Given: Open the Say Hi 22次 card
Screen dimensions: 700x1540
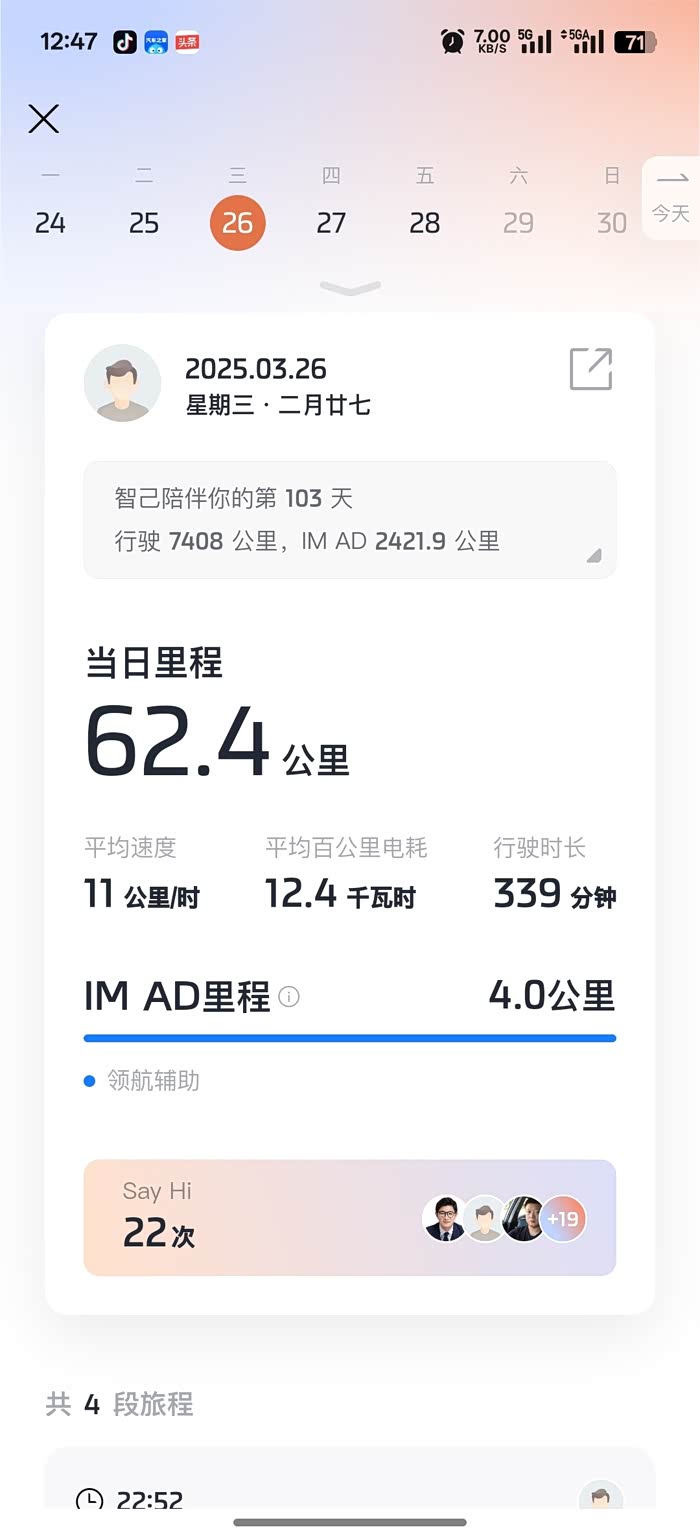Looking at the screenshot, I should click(350, 1217).
